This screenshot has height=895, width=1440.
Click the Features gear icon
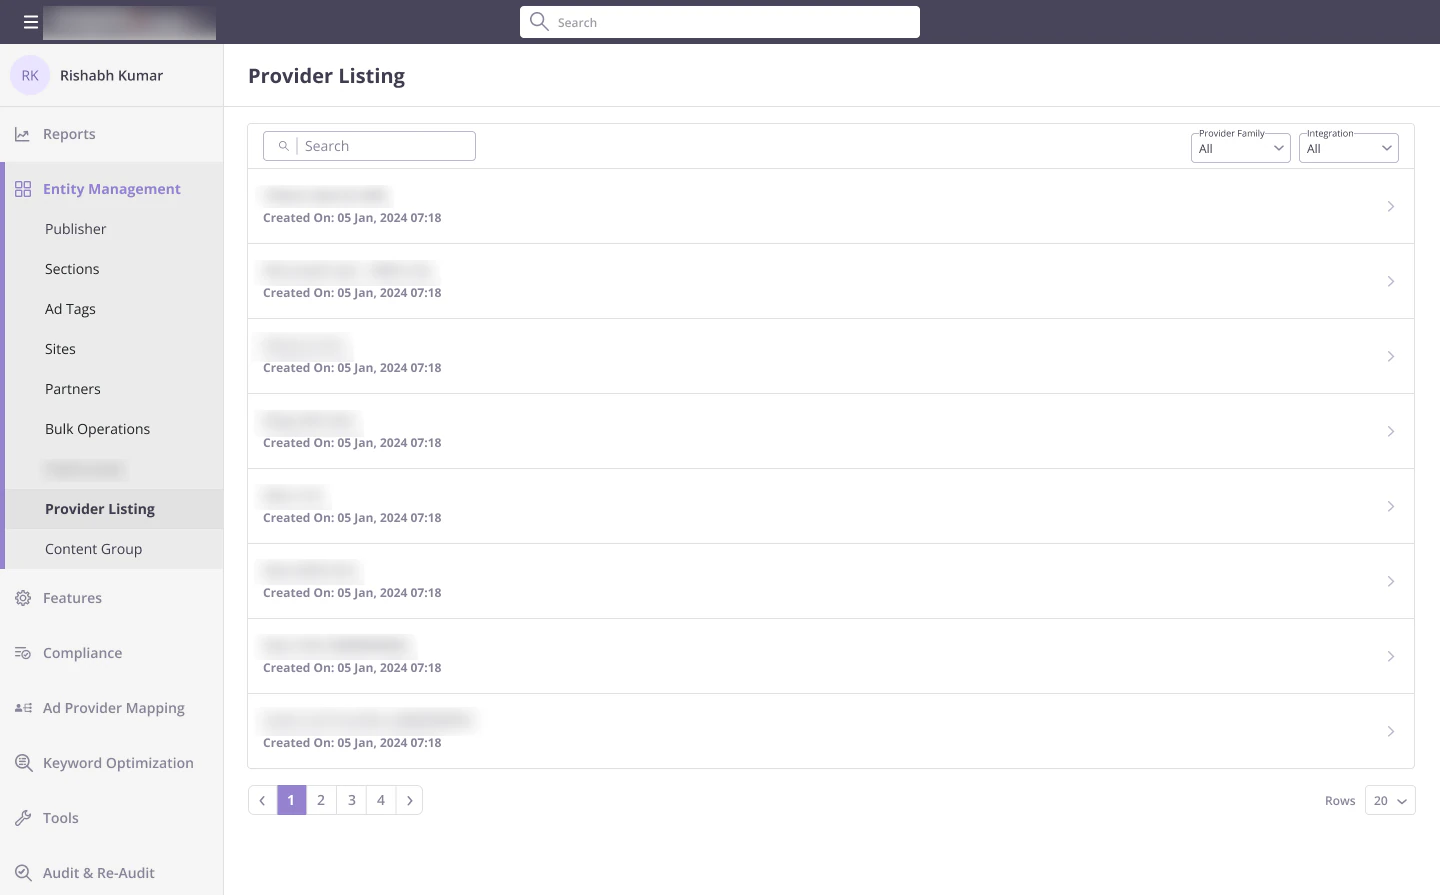click(23, 598)
